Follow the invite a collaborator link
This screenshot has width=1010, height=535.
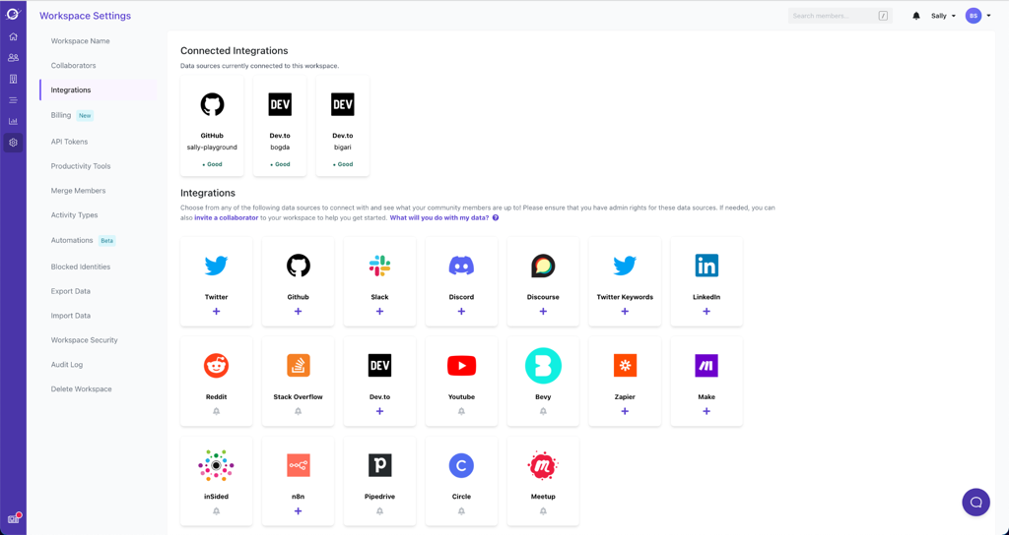pos(226,218)
